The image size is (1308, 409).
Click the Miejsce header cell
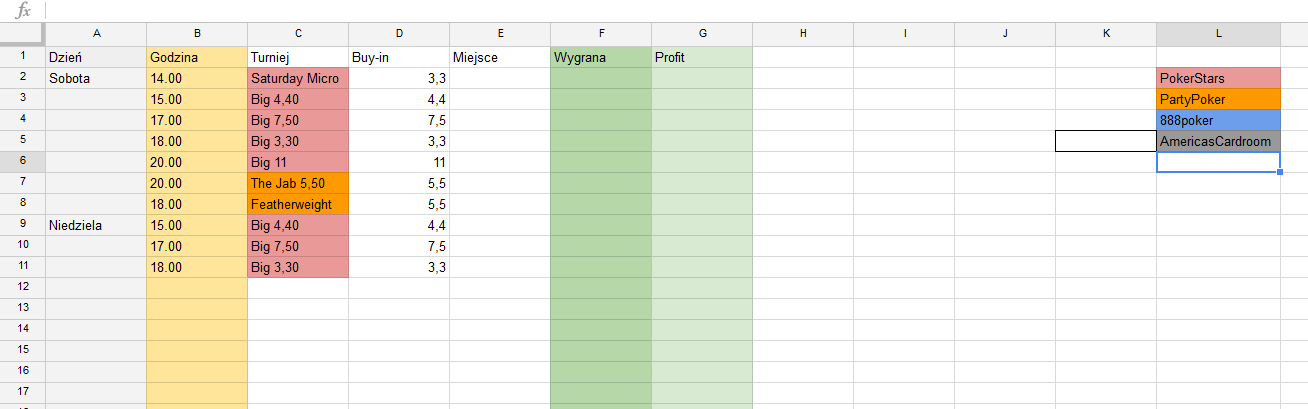(500, 57)
